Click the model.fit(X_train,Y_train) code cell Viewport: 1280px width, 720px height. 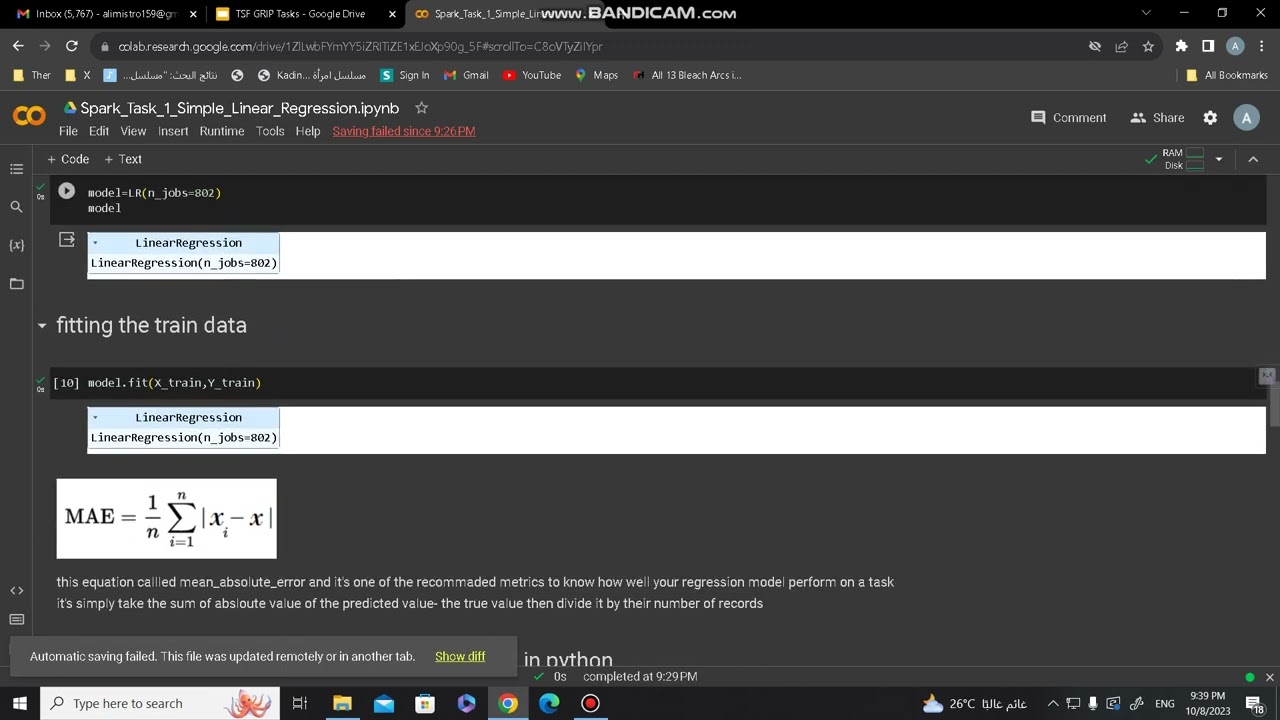[x=660, y=383]
